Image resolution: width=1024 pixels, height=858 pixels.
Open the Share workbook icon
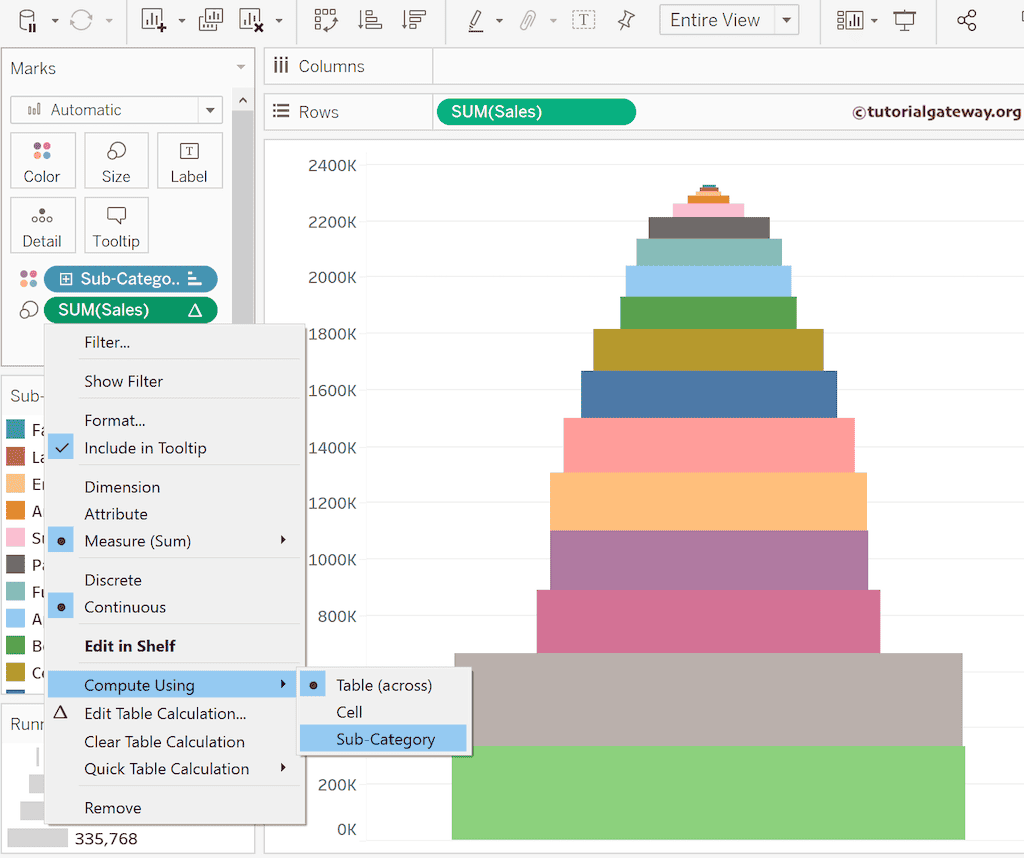[966, 20]
